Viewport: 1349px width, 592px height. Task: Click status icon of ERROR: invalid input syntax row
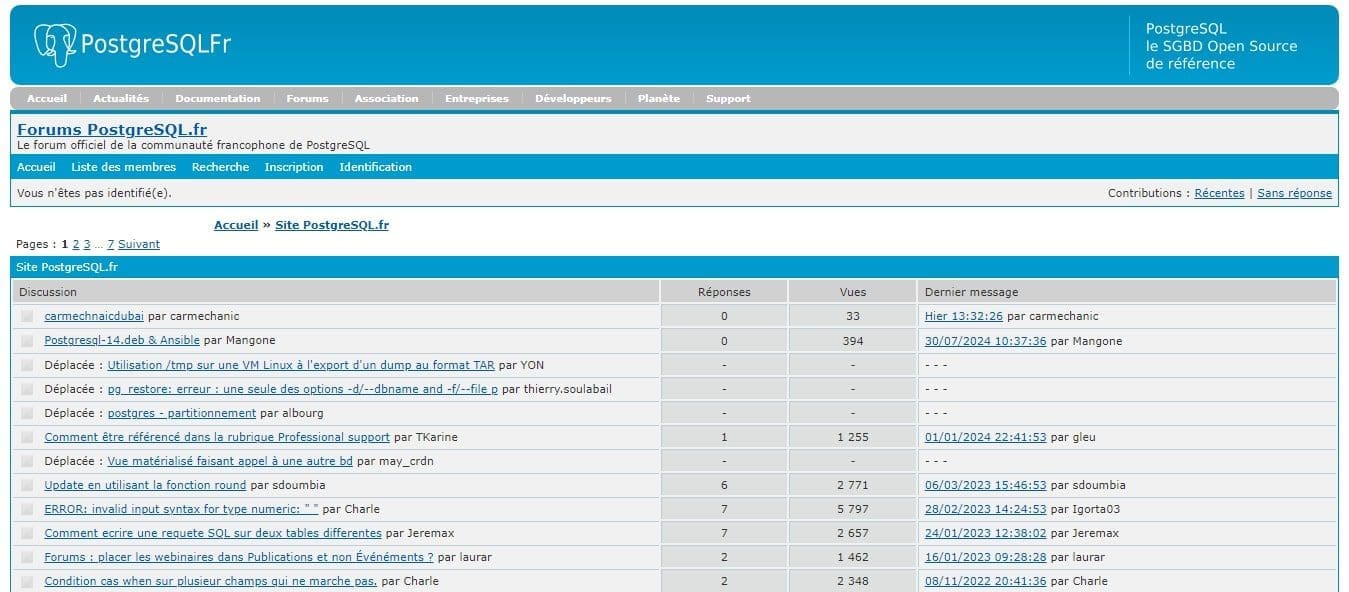pyautogui.click(x=27, y=509)
